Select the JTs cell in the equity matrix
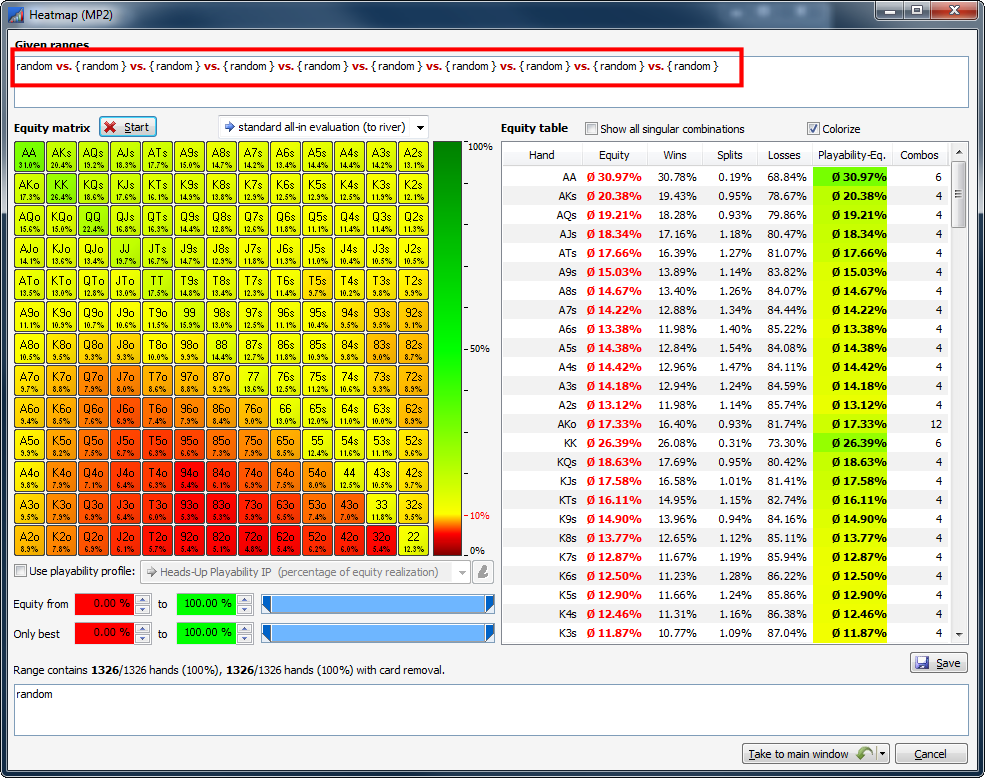The width and height of the screenshot is (985, 778). (157, 253)
